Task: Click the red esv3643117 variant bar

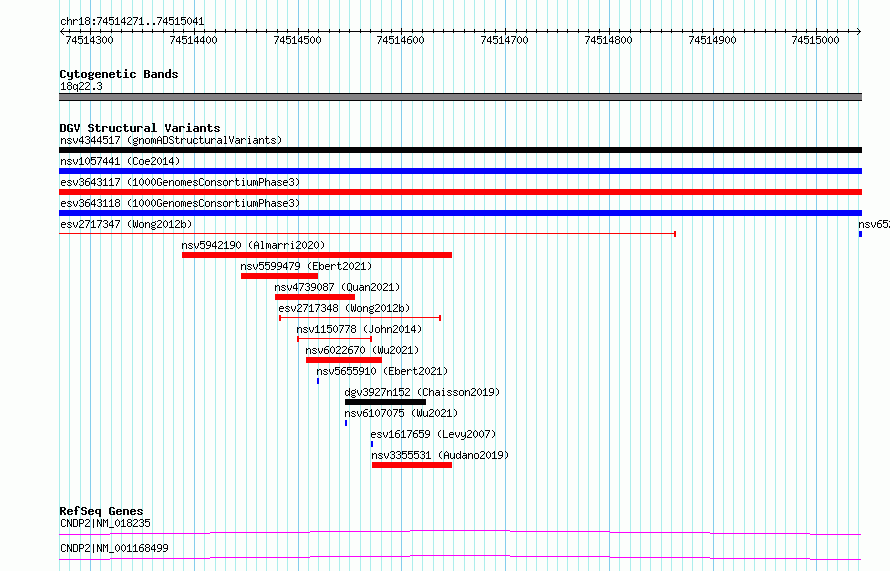Action: (x=460, y=192)
